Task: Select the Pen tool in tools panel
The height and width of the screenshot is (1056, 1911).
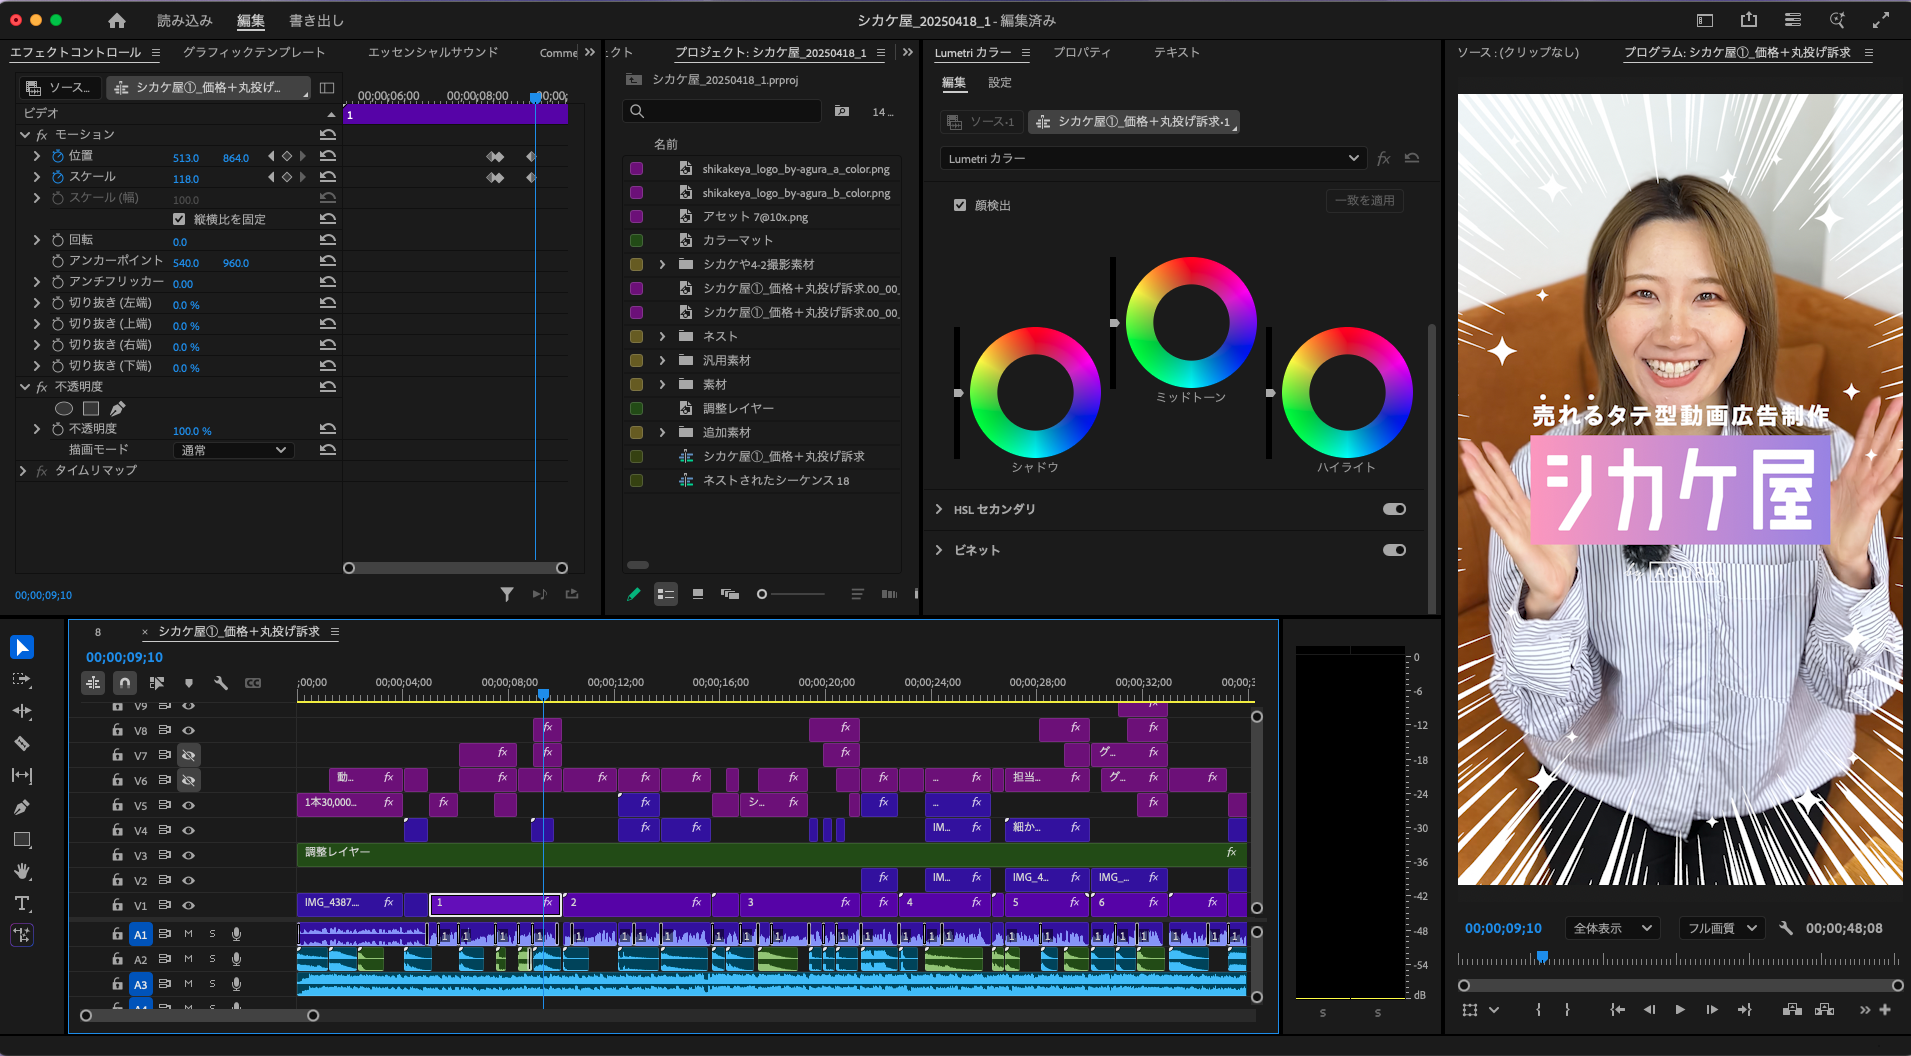Action: (x=22, y=807)
